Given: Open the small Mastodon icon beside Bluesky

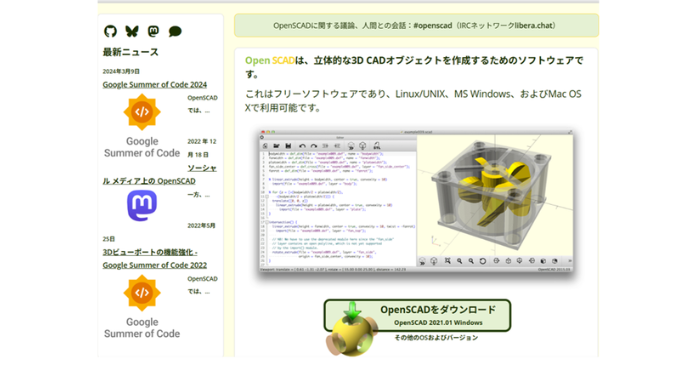Looking at the screenshot, I should pyautogui.click(x=153, y=31).
